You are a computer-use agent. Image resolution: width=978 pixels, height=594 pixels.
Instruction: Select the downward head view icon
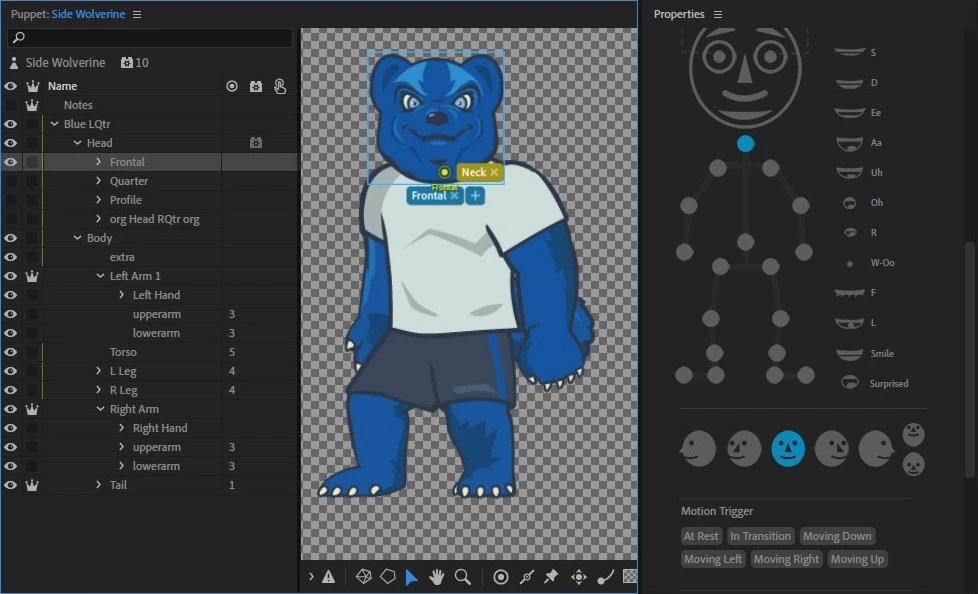tap(913, 464)
